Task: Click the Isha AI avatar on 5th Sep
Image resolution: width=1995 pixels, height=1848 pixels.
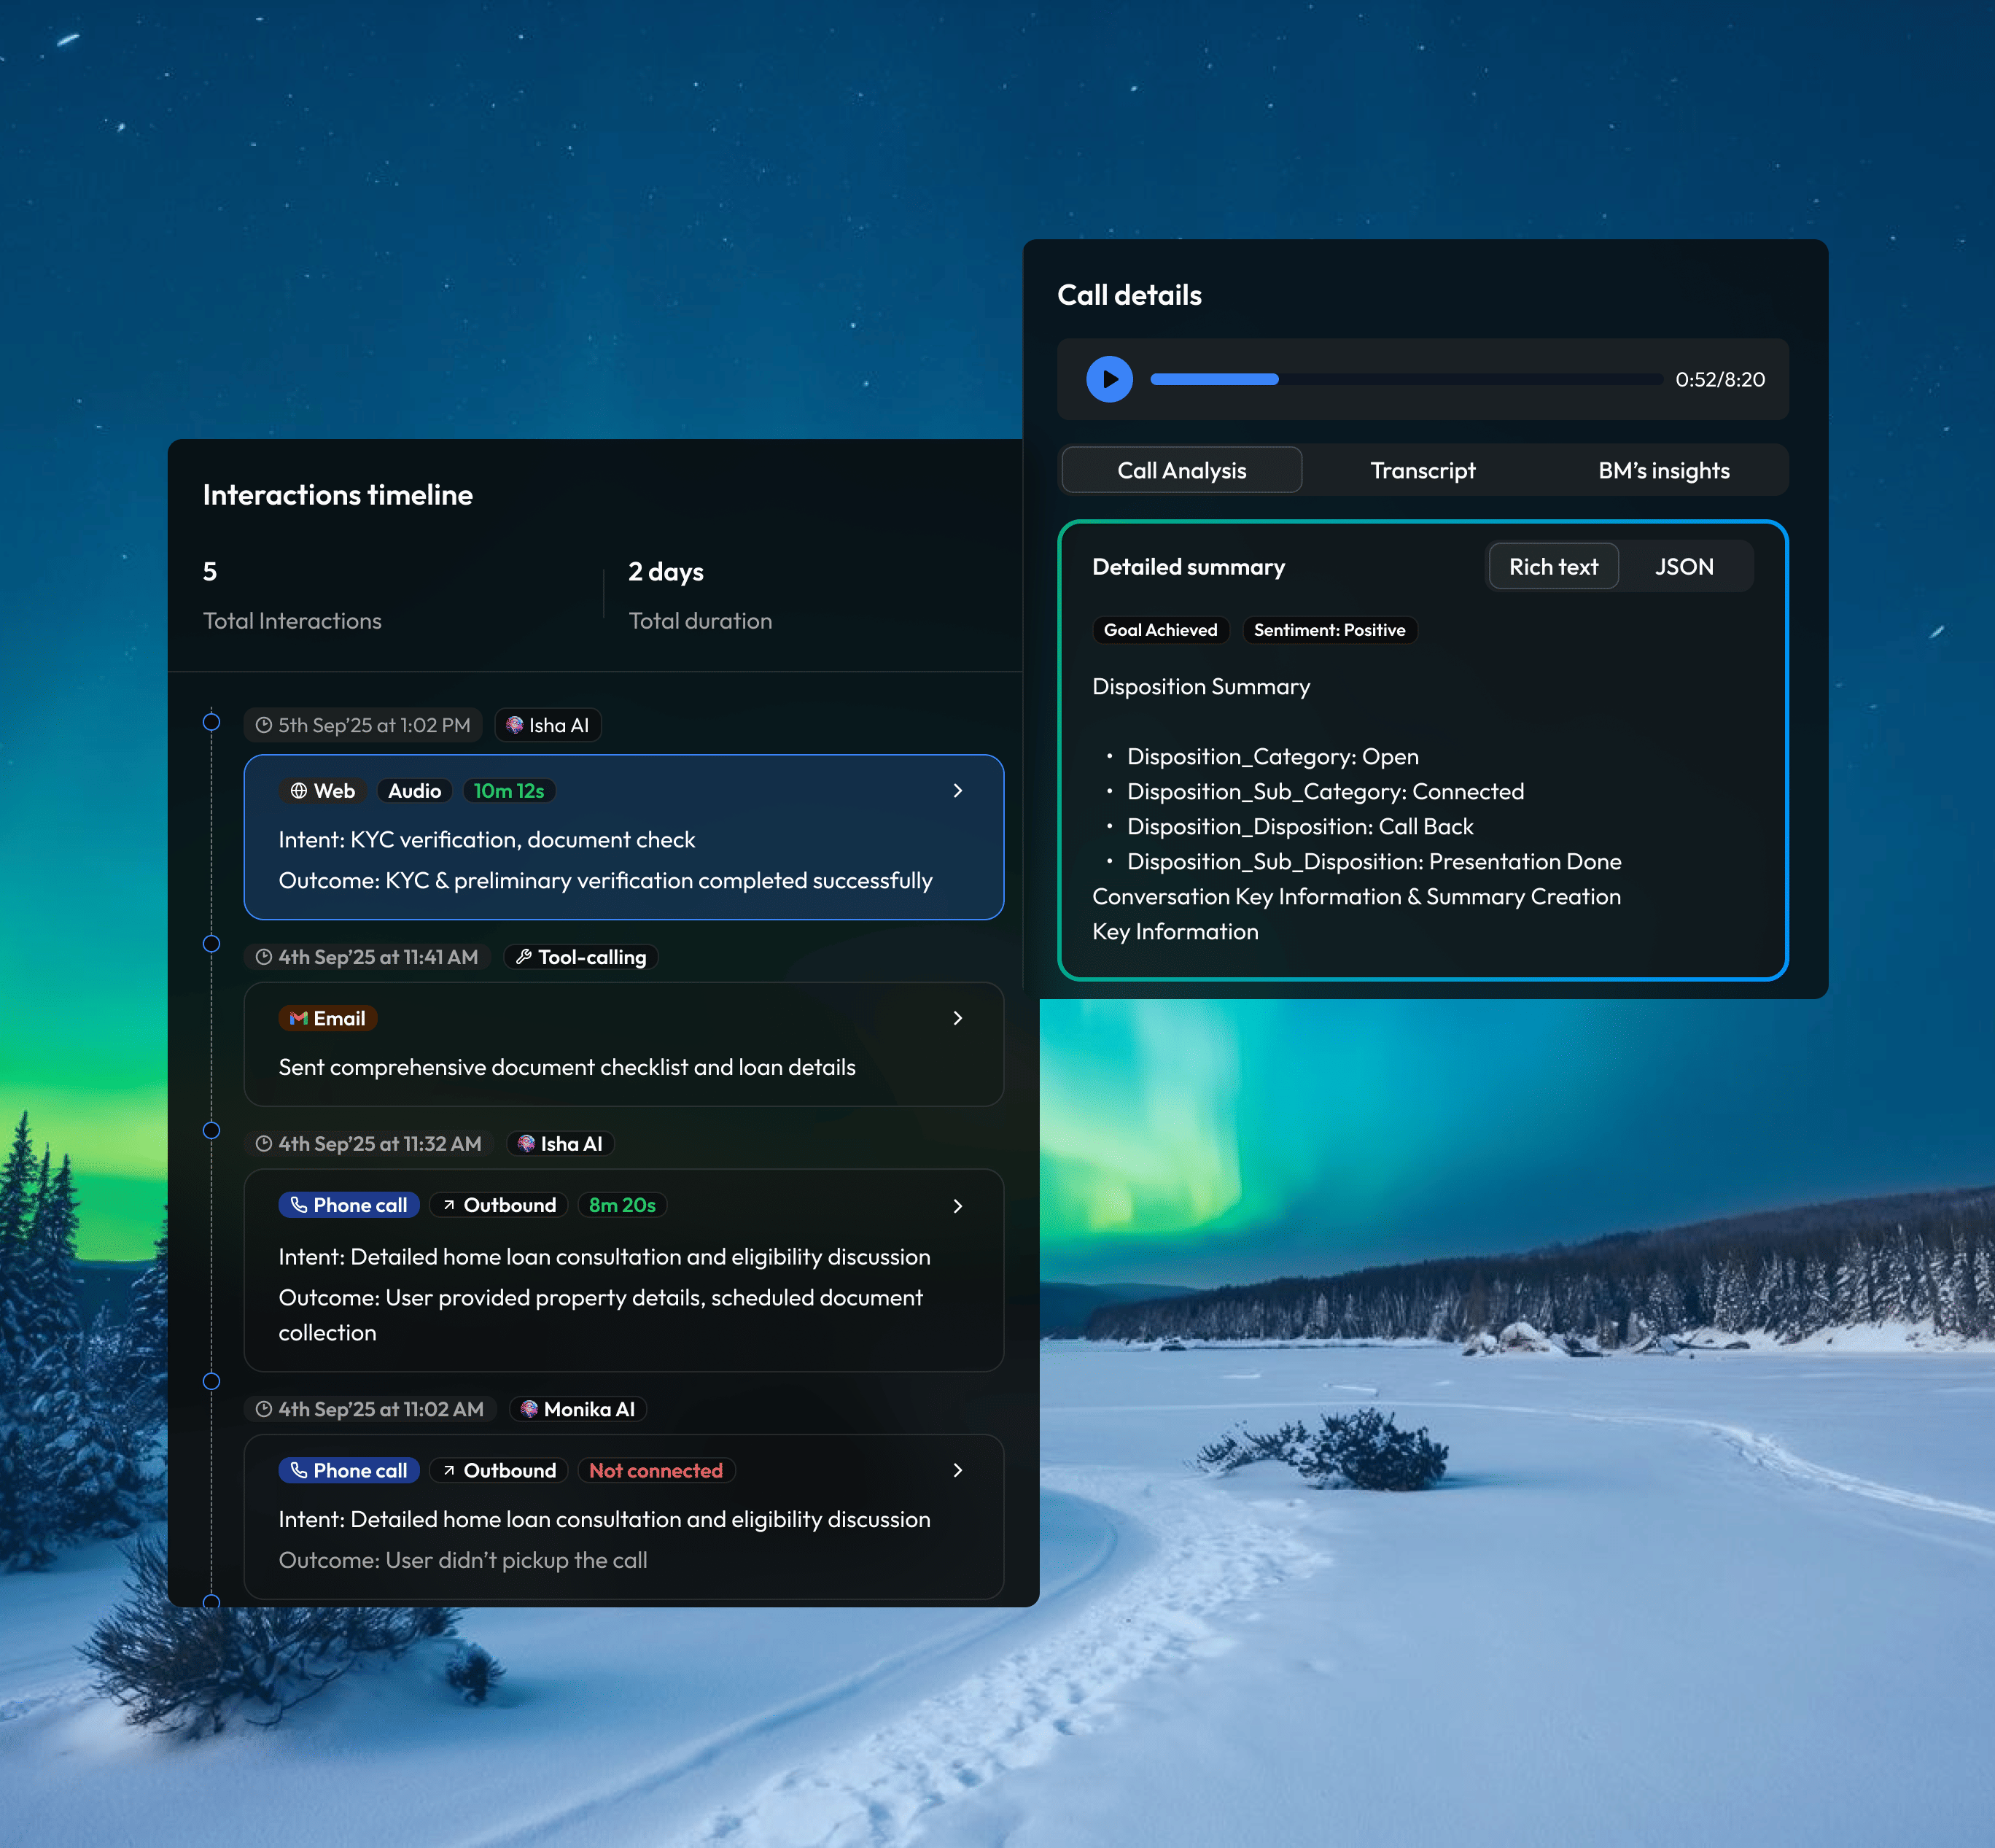Action: pyautogui.click(x=514, y=725)
